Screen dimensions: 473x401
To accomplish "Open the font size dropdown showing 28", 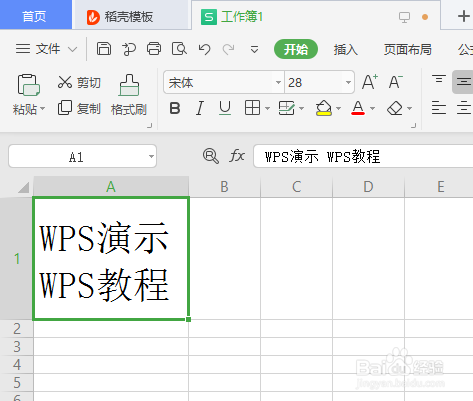I will pos(348,82).
